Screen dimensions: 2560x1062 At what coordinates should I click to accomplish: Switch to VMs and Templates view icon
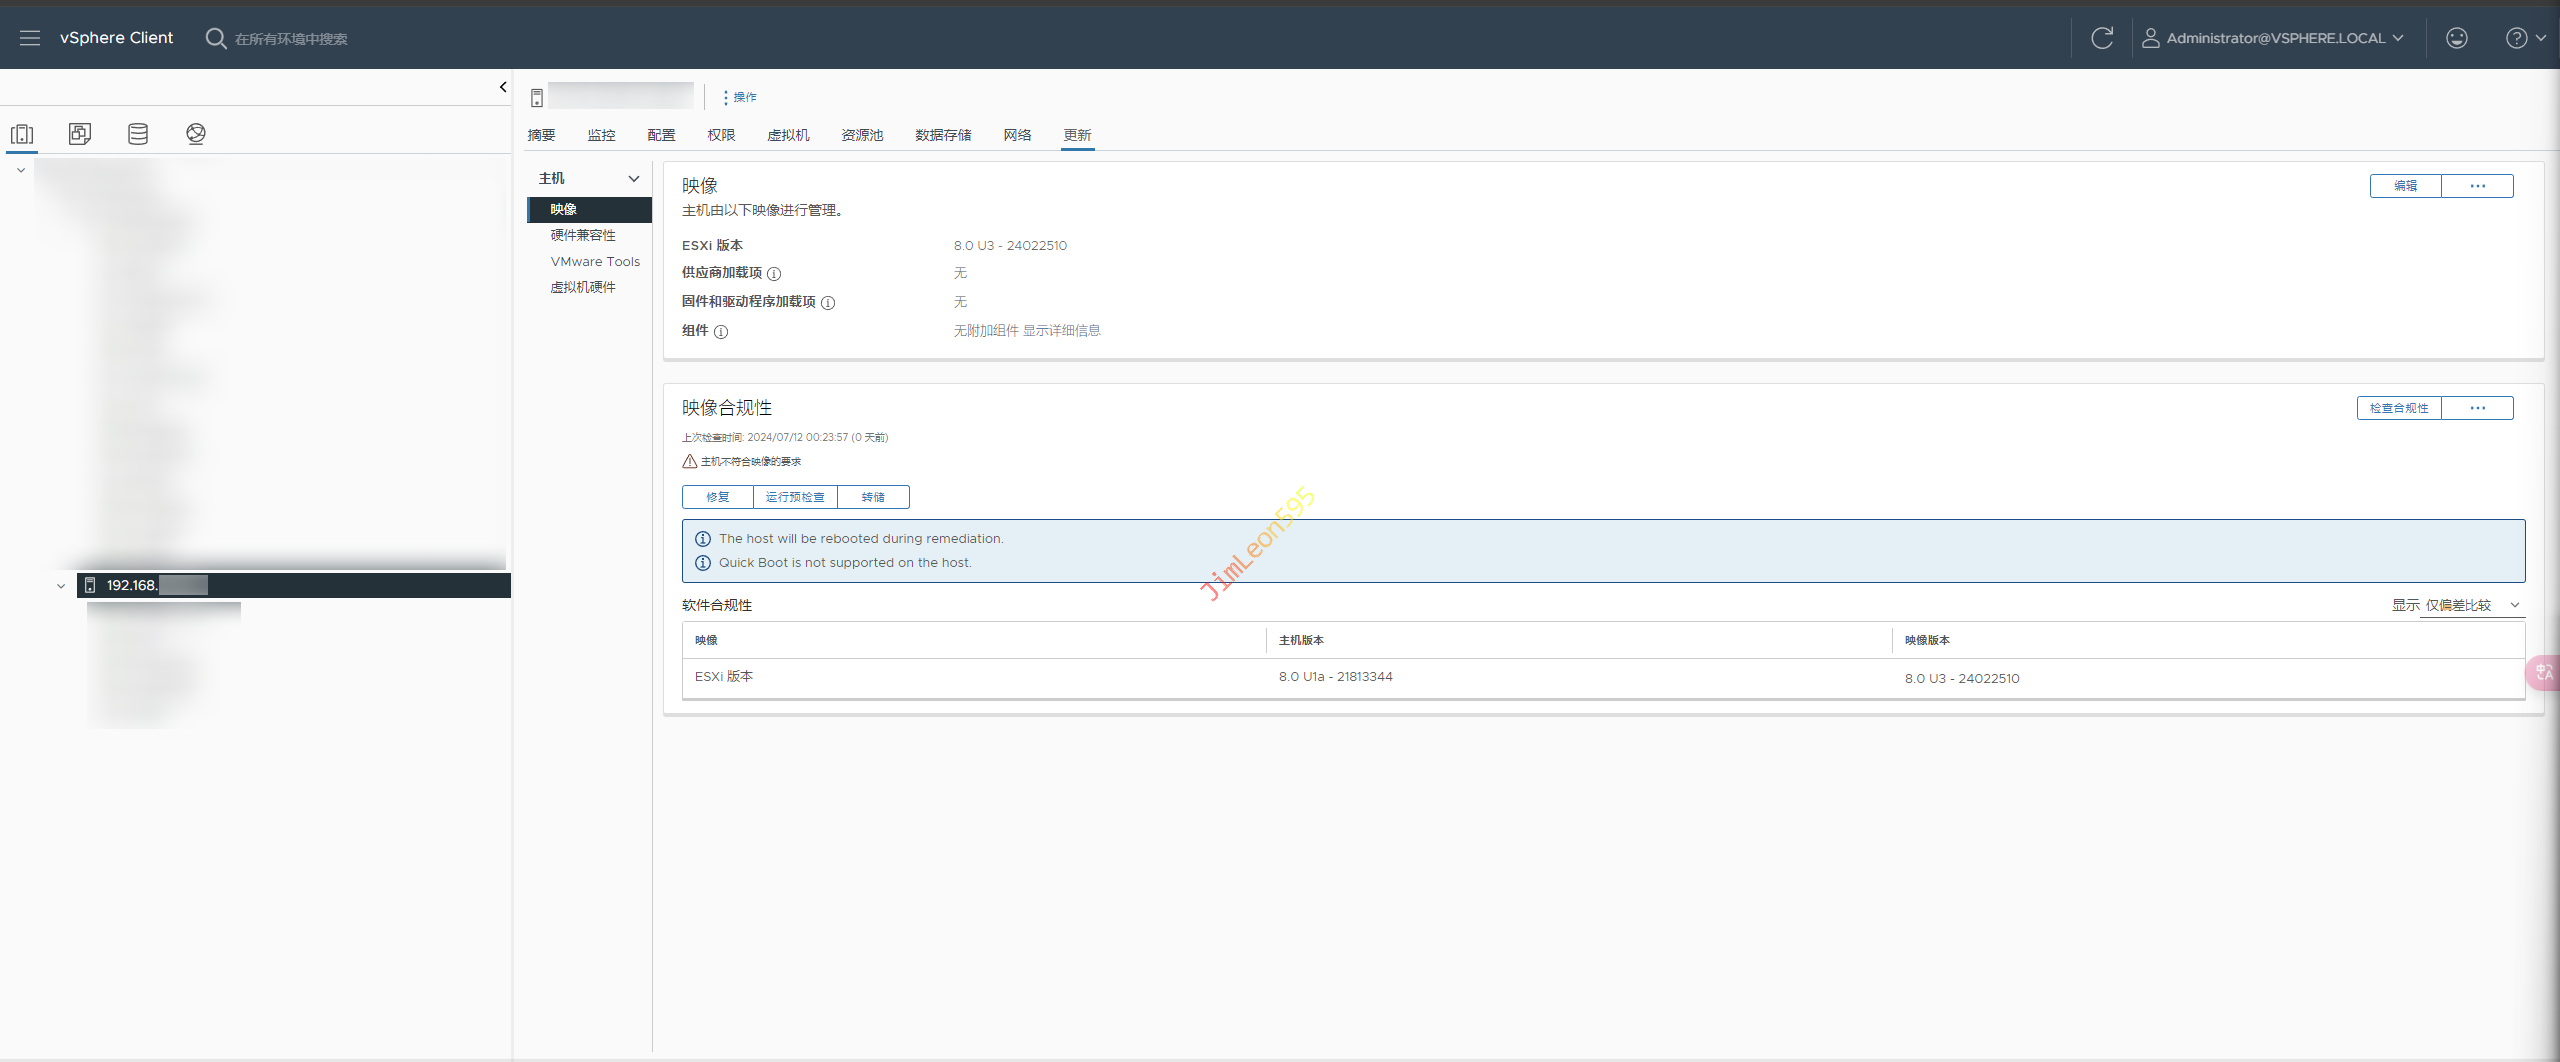[x=80, y=134]
